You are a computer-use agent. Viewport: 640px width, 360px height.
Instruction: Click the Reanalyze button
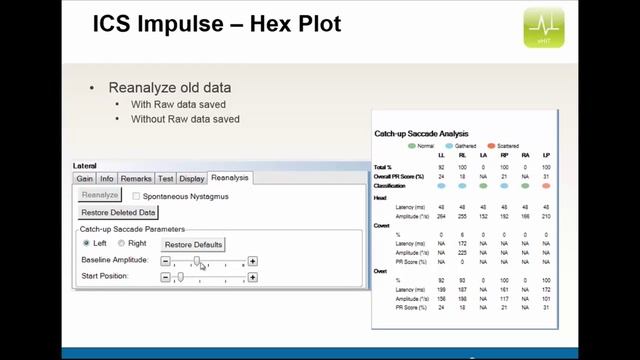tap(100, 195)
